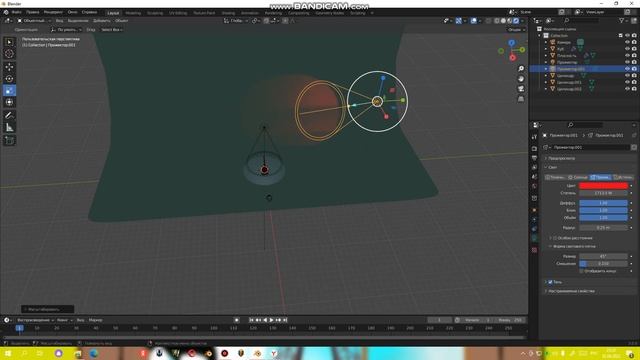Open the red light color swatch
The width and height of the screenshot is (640, 360).
point(603,186)
